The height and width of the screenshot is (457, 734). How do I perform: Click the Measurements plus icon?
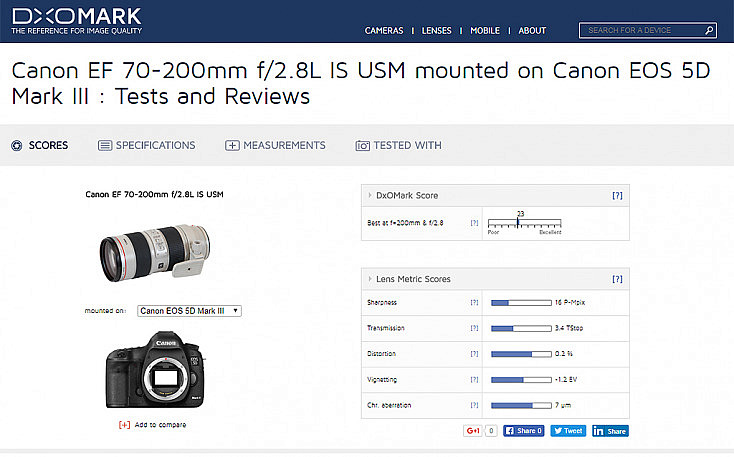click(x=232, y=146)
